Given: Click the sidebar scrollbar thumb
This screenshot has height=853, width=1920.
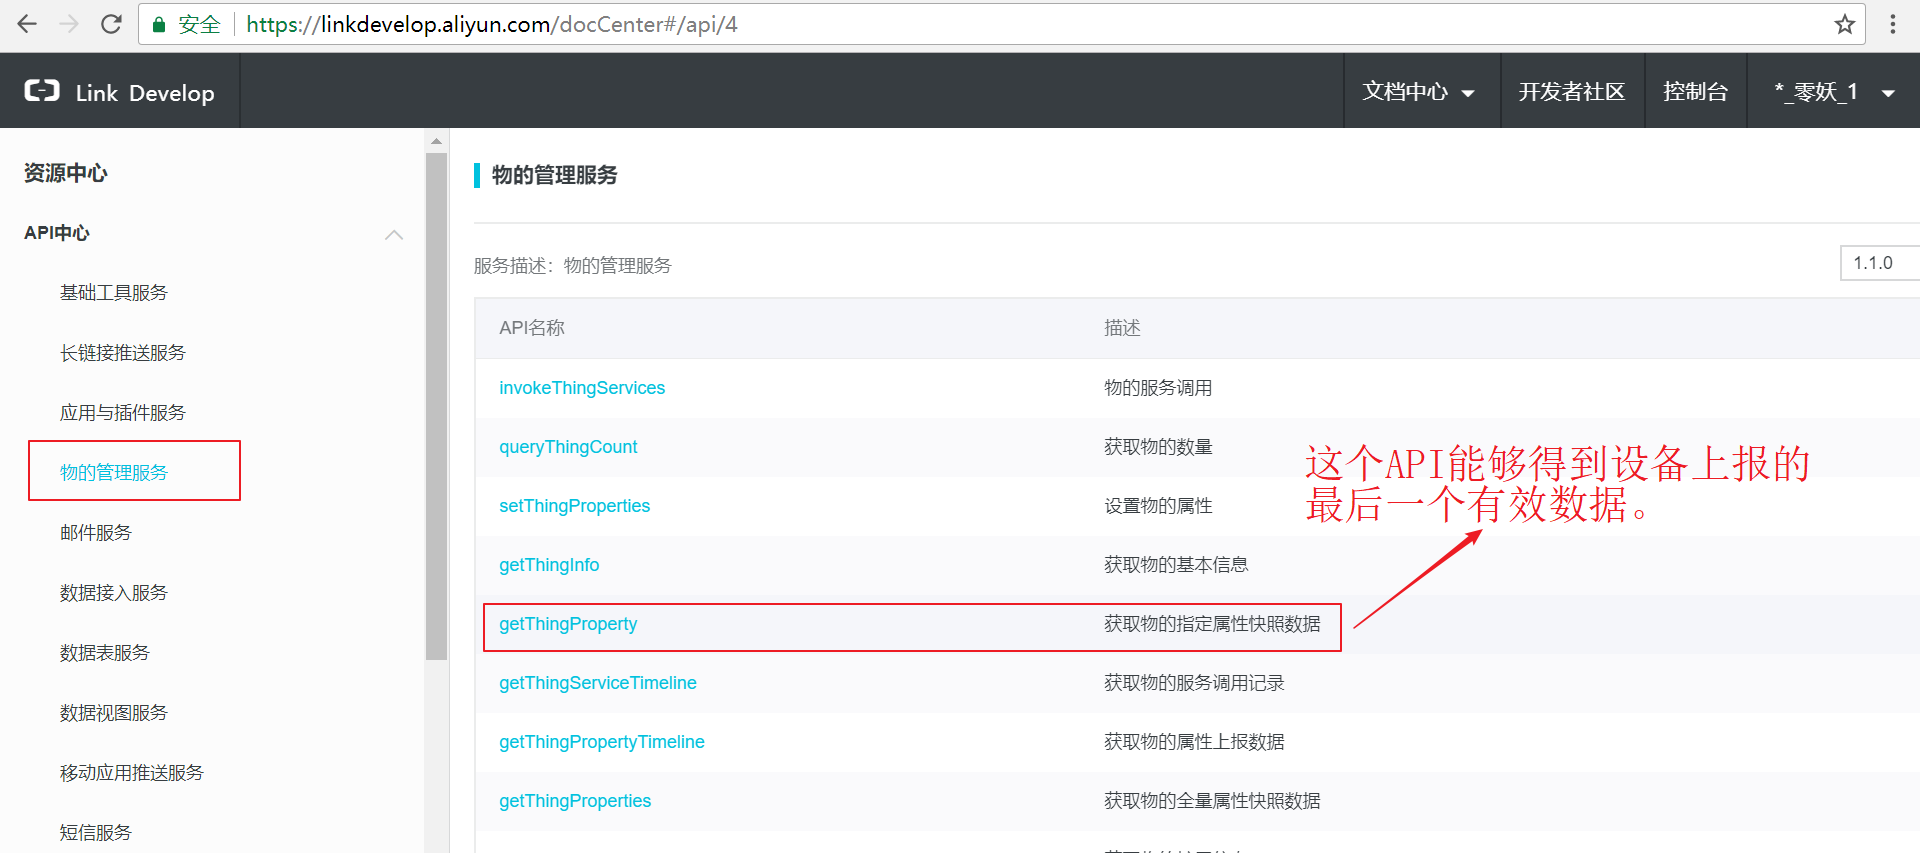Looking at the screenshot, I should click(x=436, y=406).
